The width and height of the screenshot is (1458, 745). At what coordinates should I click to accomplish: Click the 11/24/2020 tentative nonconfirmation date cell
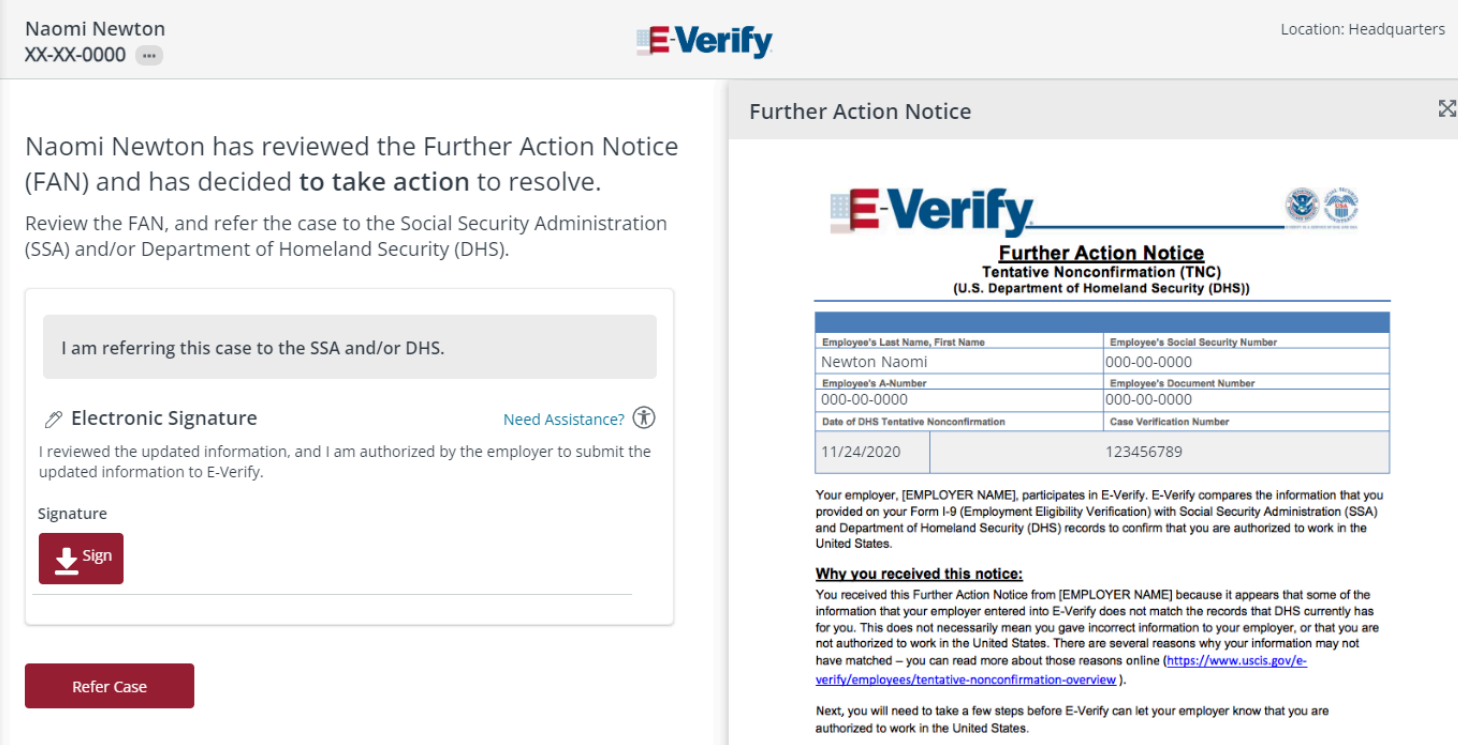pyautogui.click(x=872, y=451)
